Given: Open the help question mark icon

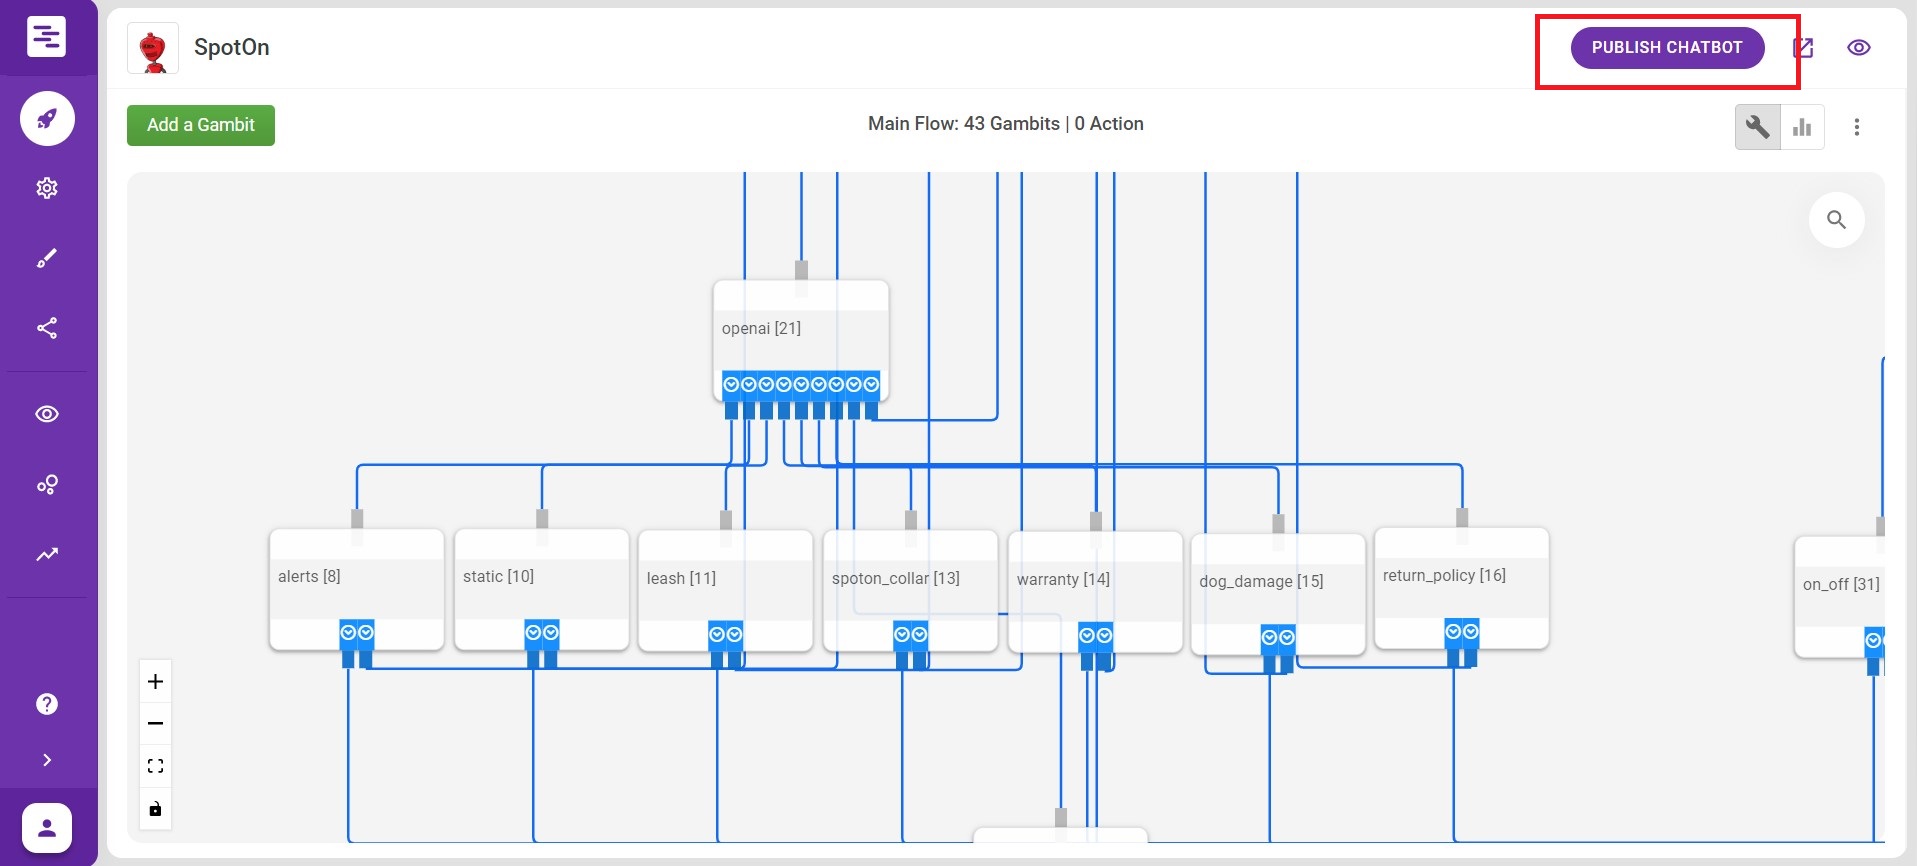Looking at the screenshot, I should pyautogui.click(x=47, y=704).
